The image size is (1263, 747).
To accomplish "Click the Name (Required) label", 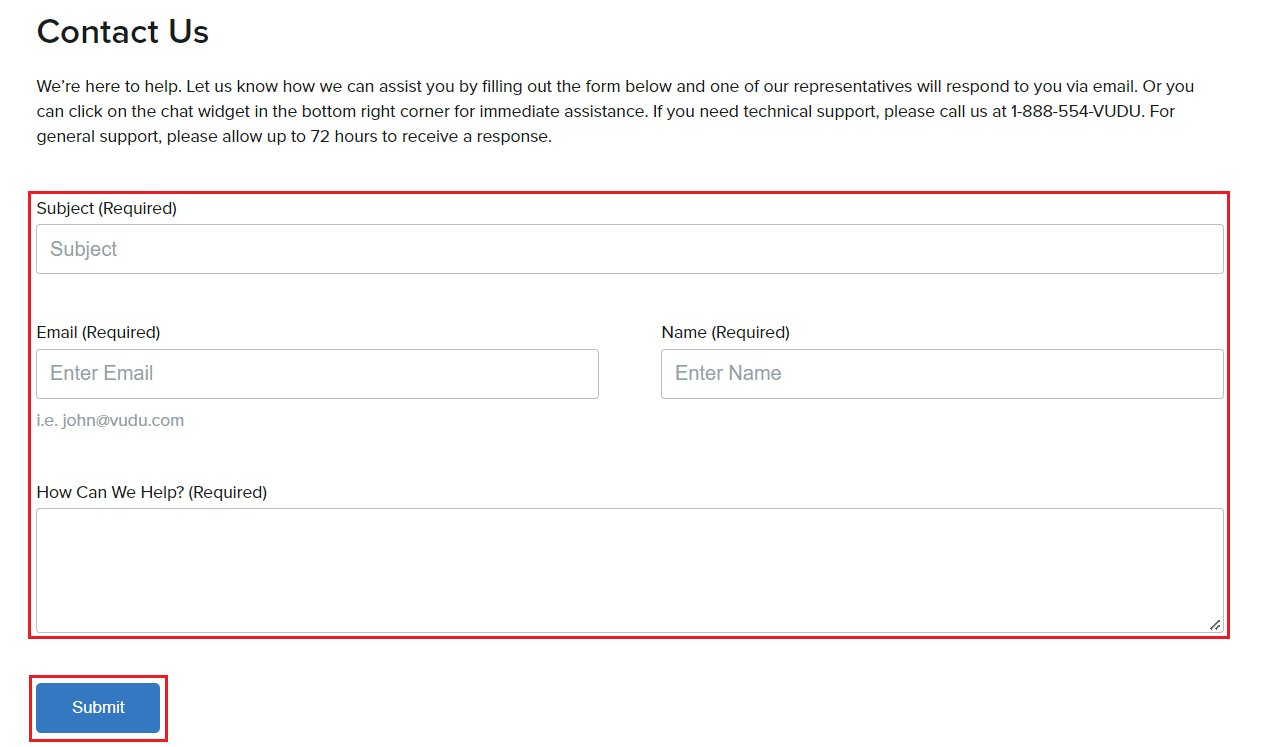I will coord(725,332).
